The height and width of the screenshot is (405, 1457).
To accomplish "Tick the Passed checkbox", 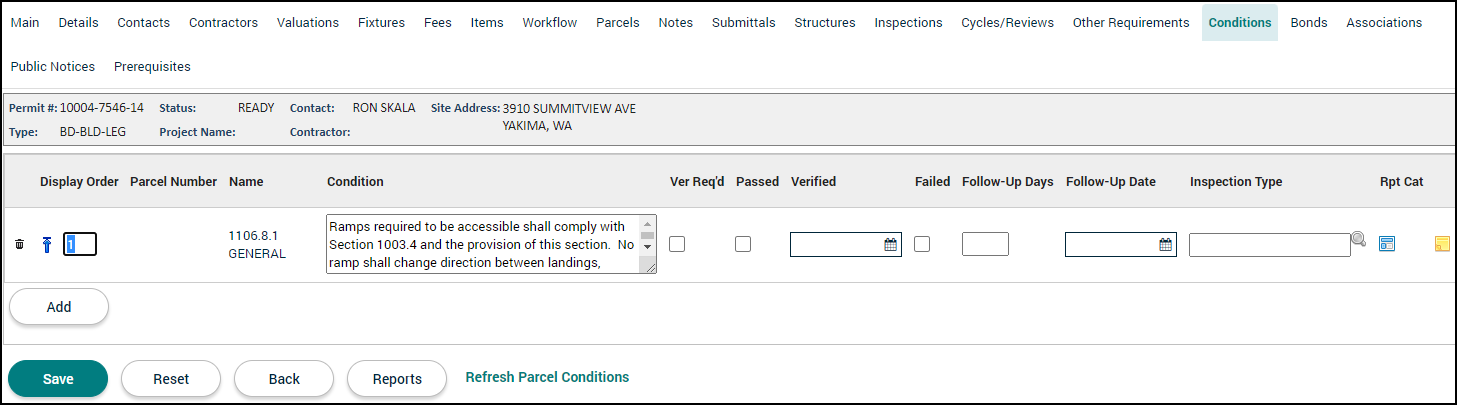I will (743, 244).
